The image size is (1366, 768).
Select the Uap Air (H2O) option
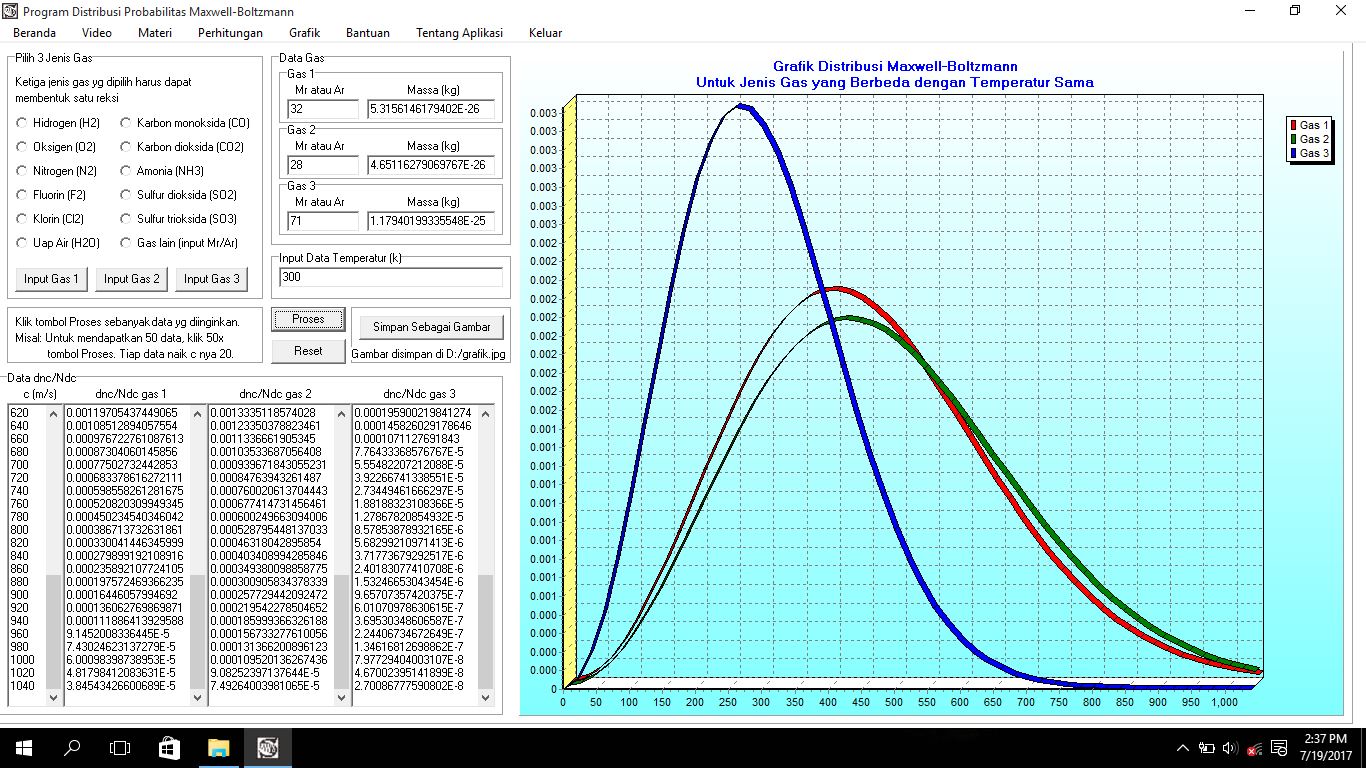21,243
